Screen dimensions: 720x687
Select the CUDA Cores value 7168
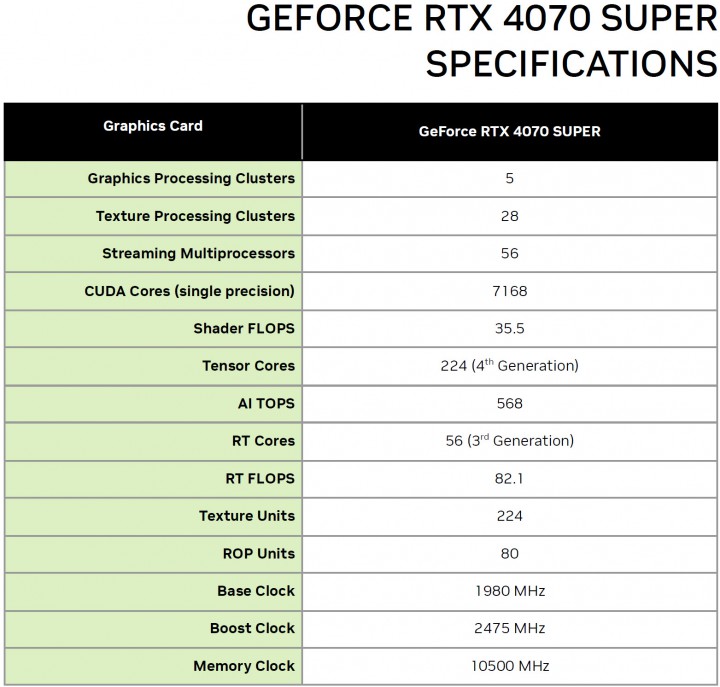[509, 291]
